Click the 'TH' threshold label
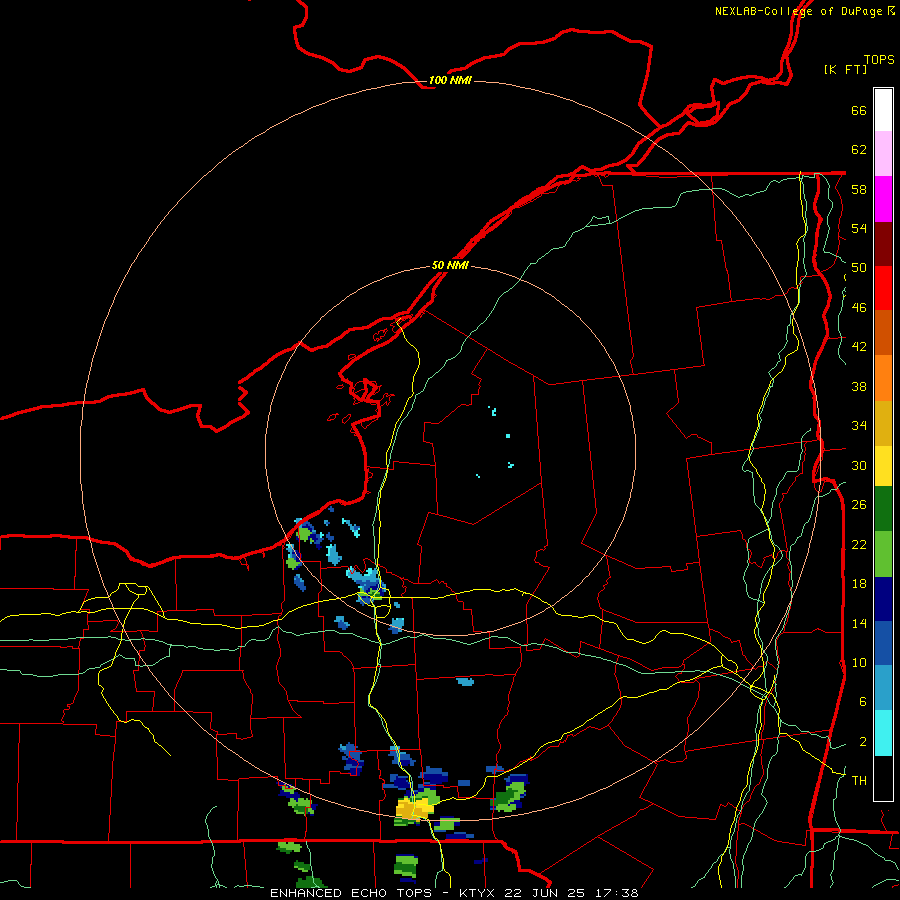 coord(859,781)
